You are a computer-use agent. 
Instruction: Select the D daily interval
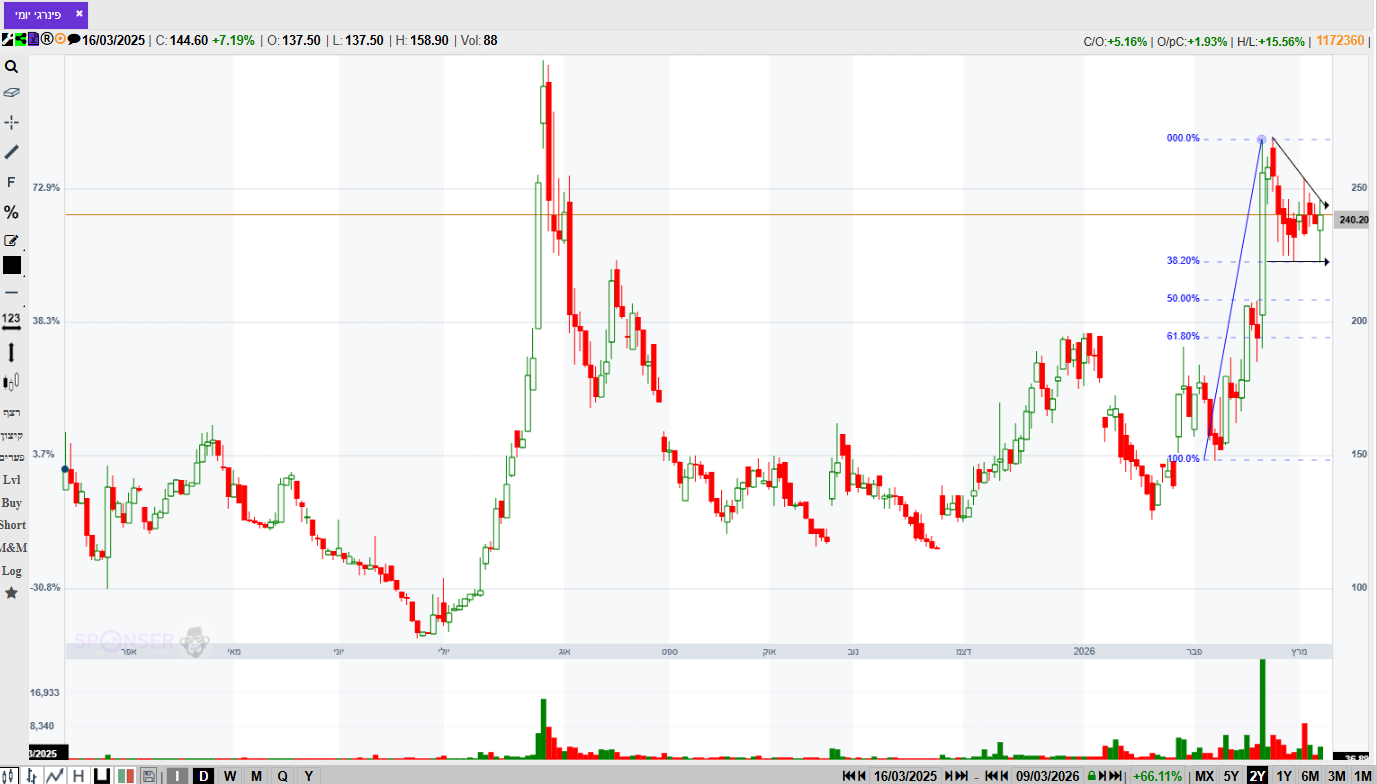click(204, 776)
